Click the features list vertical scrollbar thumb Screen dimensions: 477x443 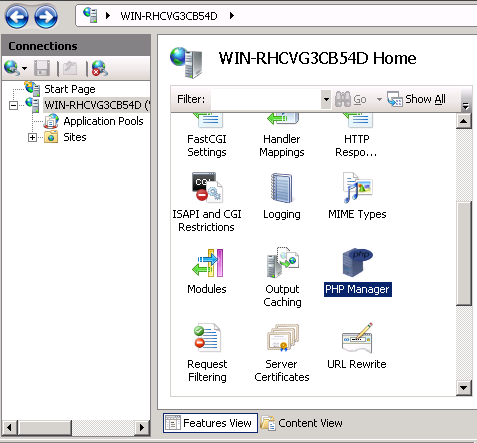click(x=464, y=253)
